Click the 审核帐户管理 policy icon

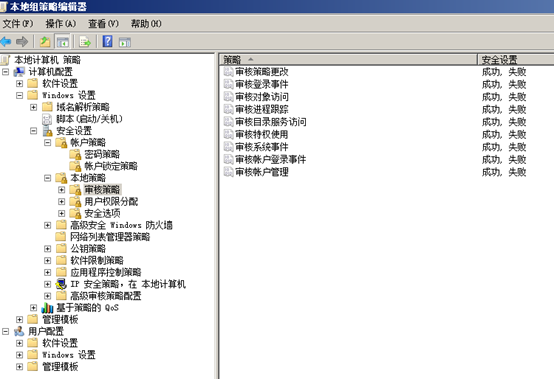[x=229, y=172]
